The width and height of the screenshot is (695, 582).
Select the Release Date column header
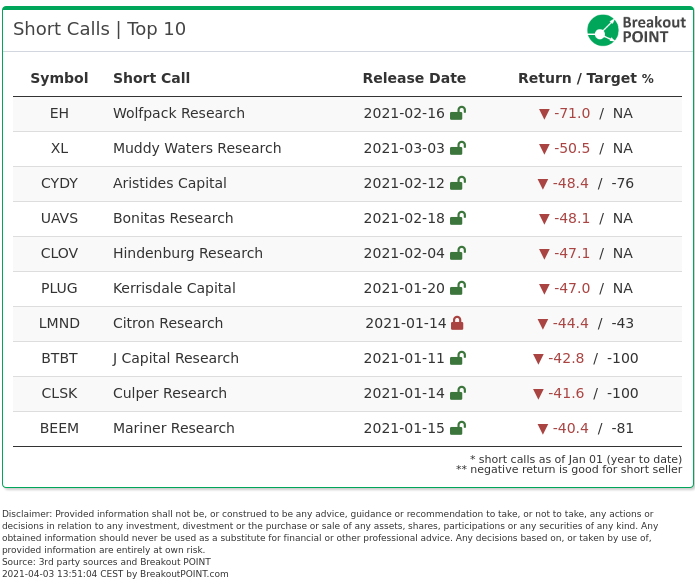[x=414, y=78]
